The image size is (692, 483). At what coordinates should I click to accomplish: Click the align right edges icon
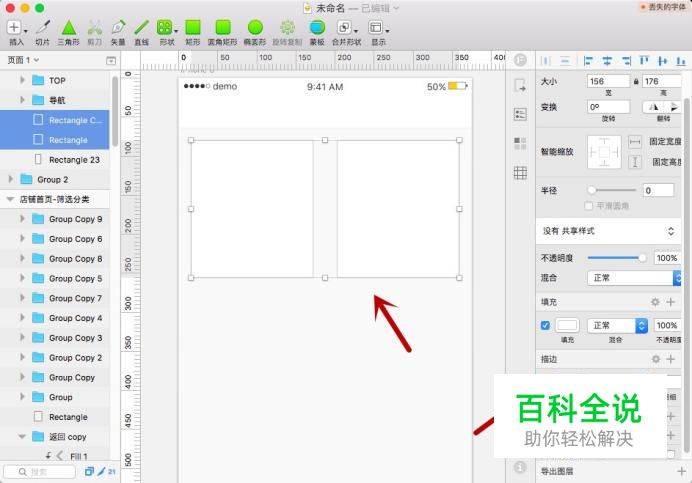(x=626, y=60)
